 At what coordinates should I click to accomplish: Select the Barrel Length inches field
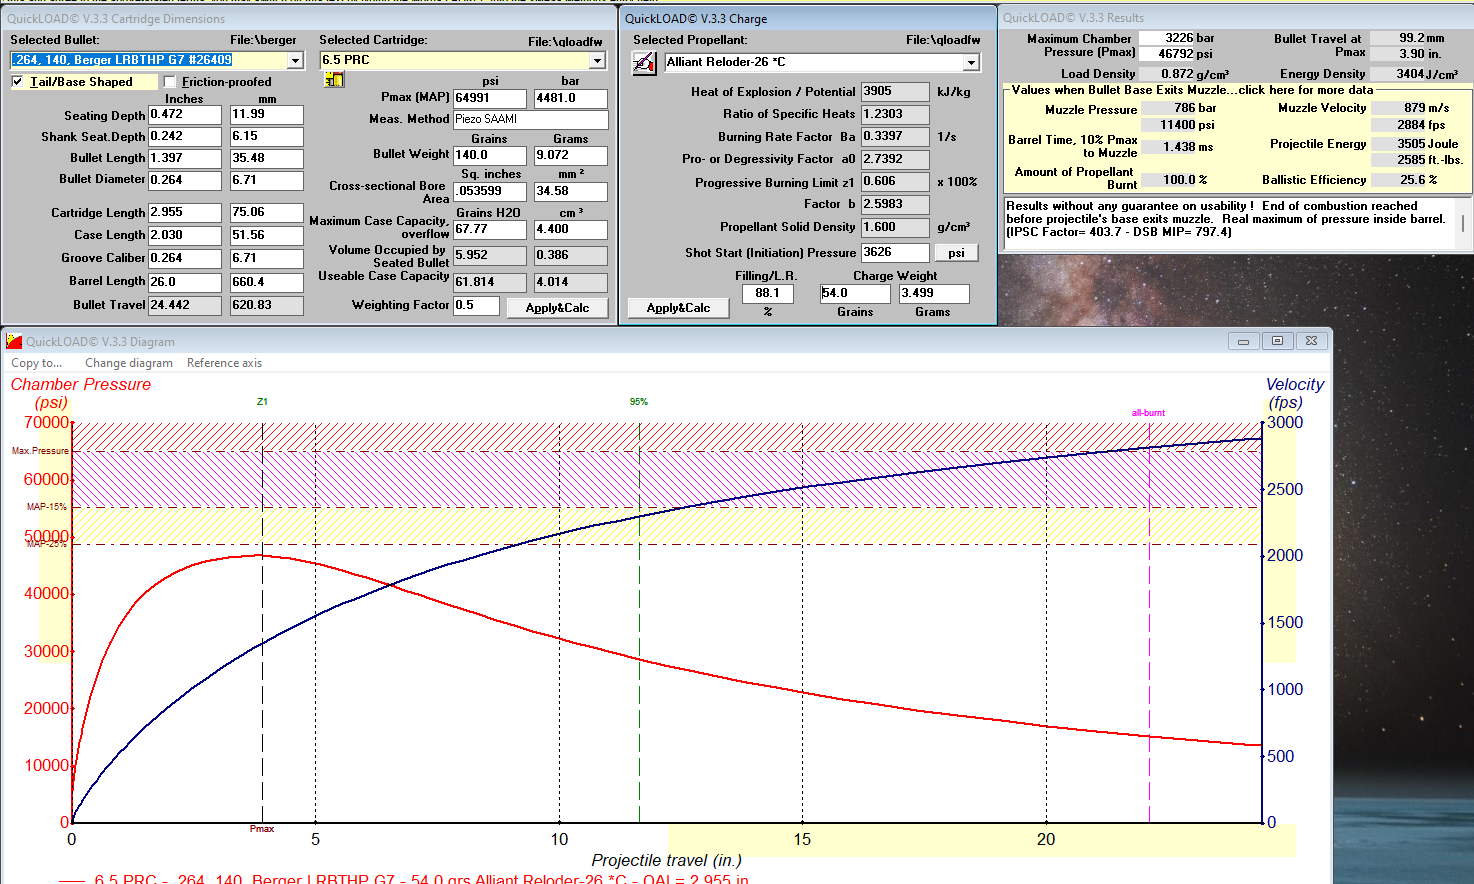pyautogui.click(x=185, y=282)
